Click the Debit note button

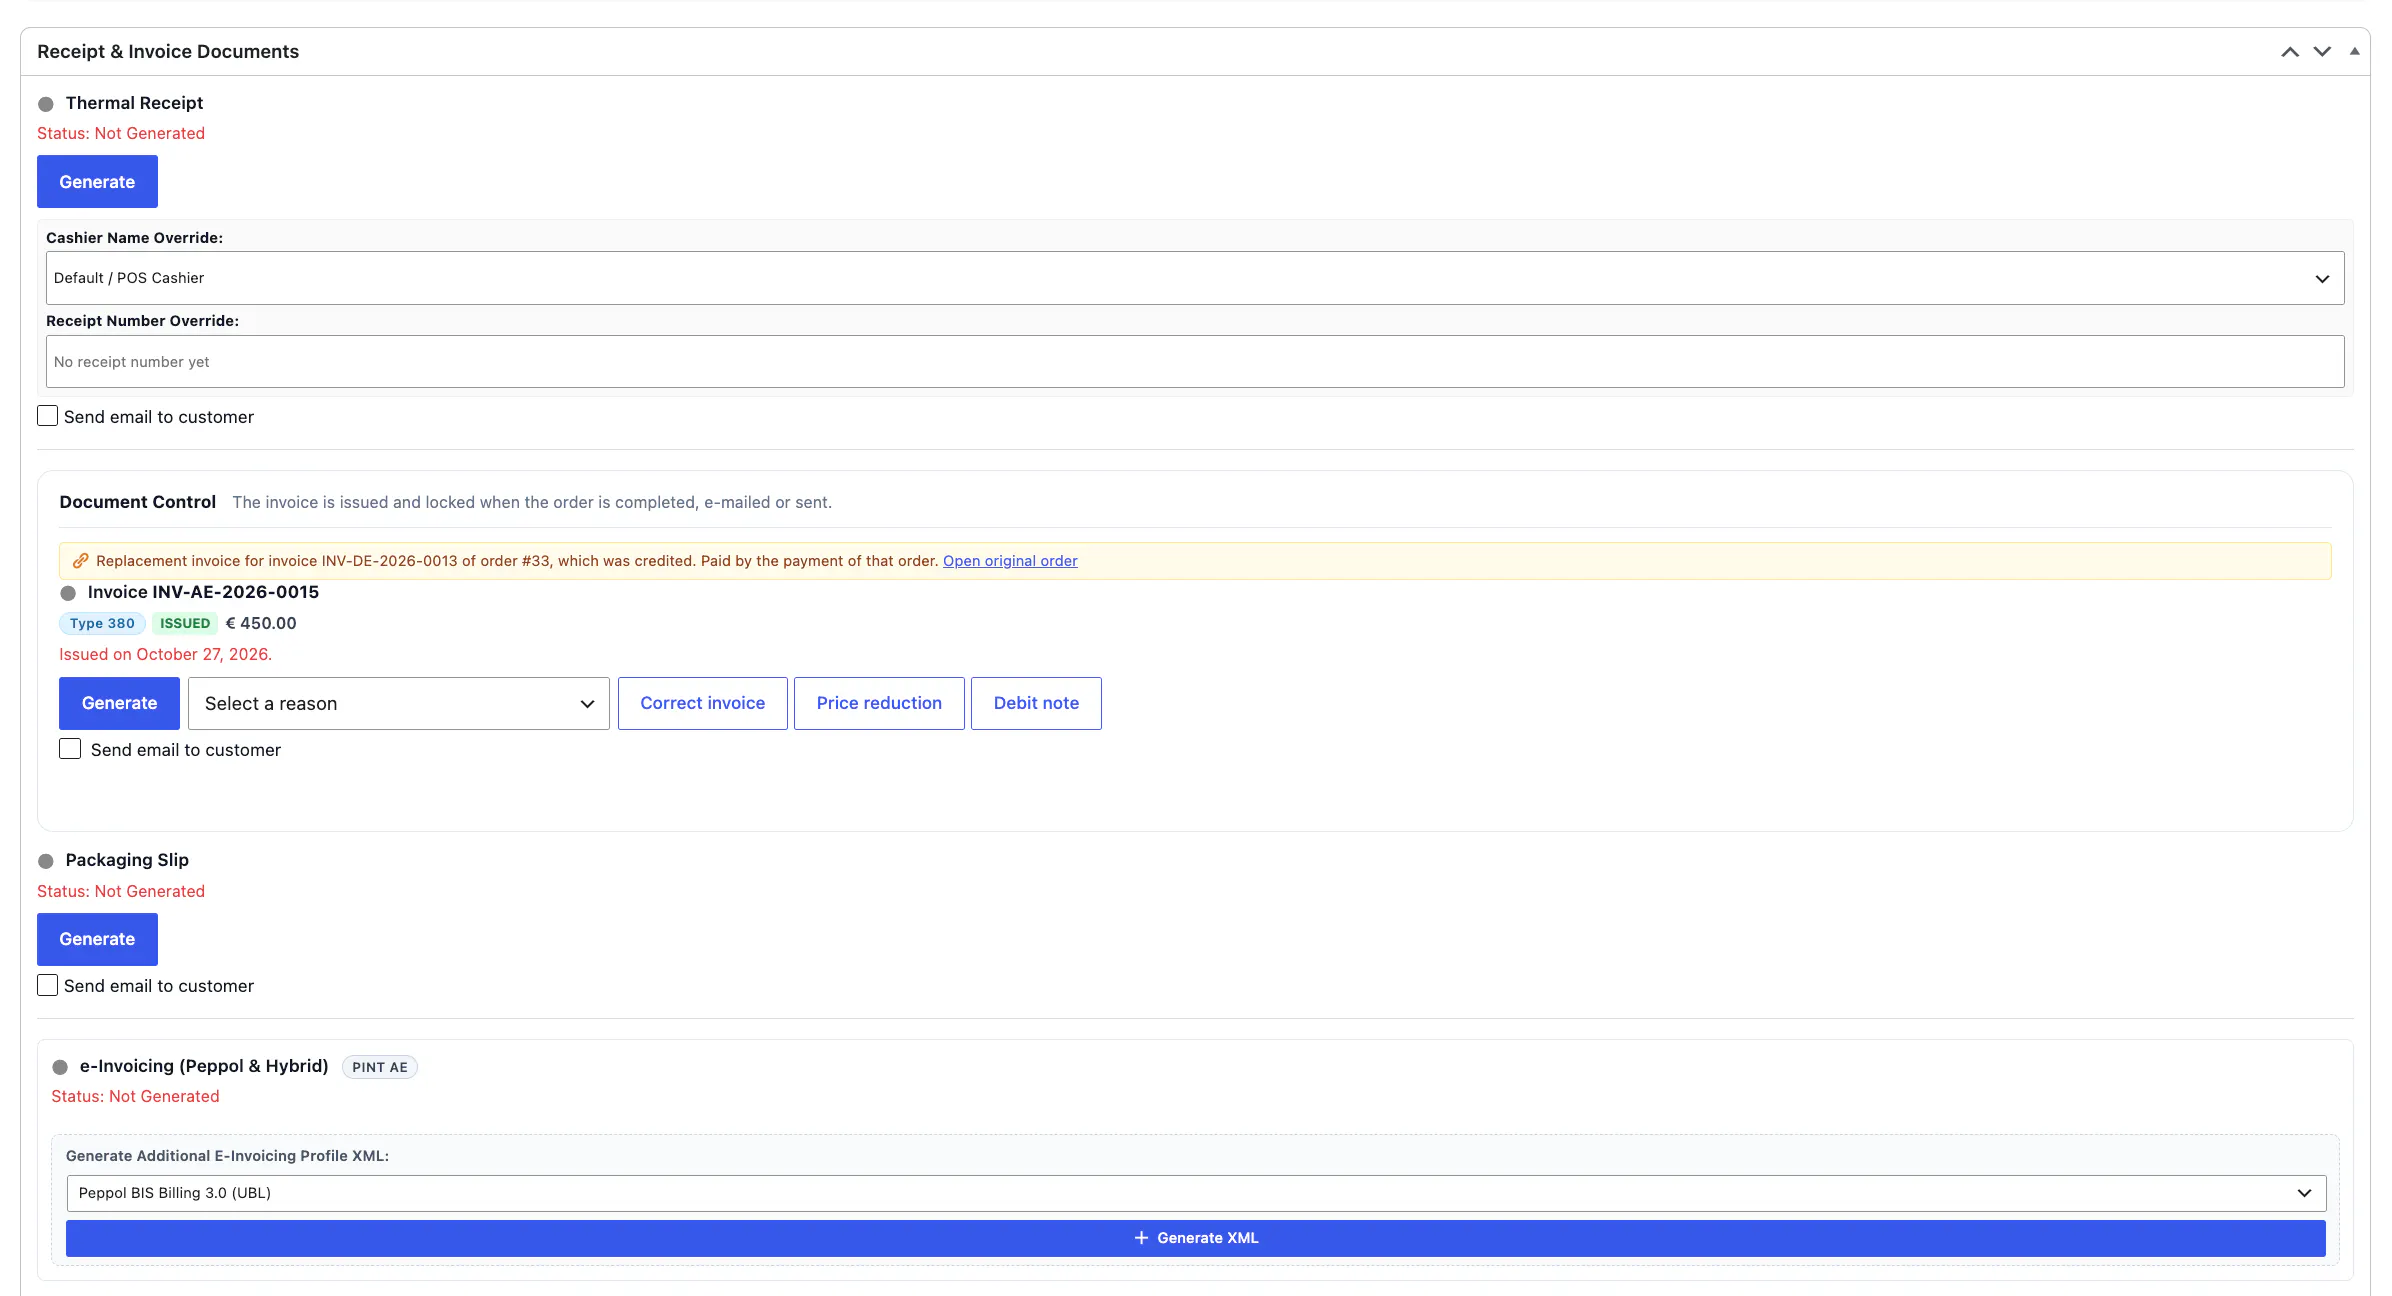click(1036, 703)
